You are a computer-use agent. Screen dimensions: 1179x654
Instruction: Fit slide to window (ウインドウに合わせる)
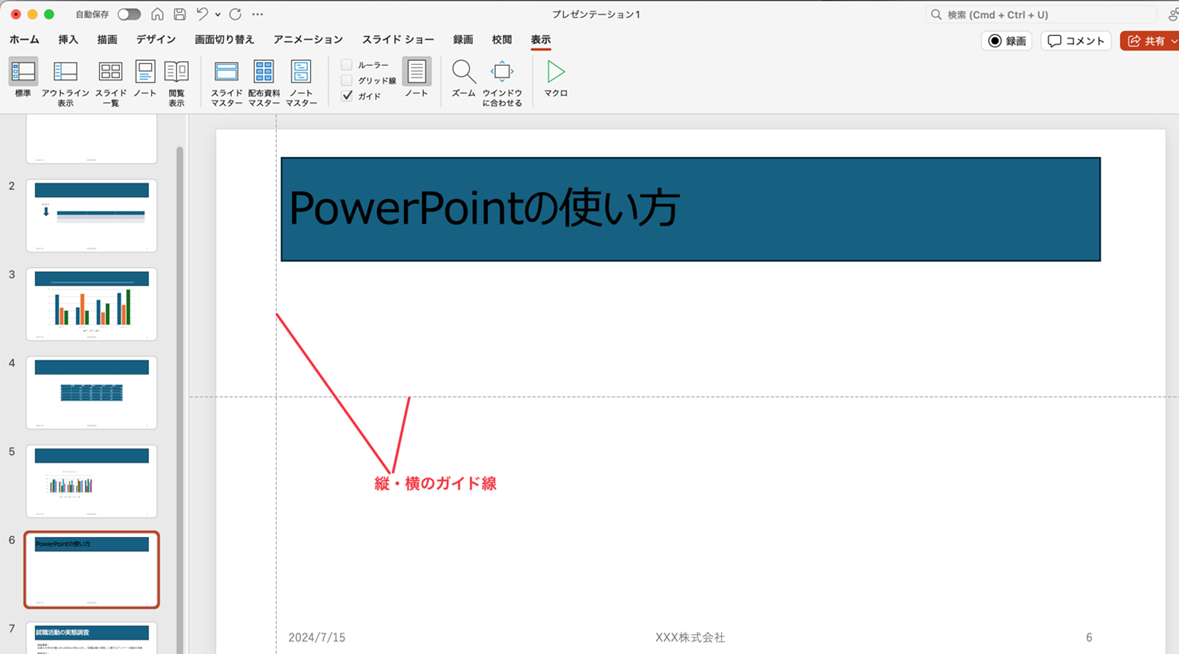click(x=502, y=83)
